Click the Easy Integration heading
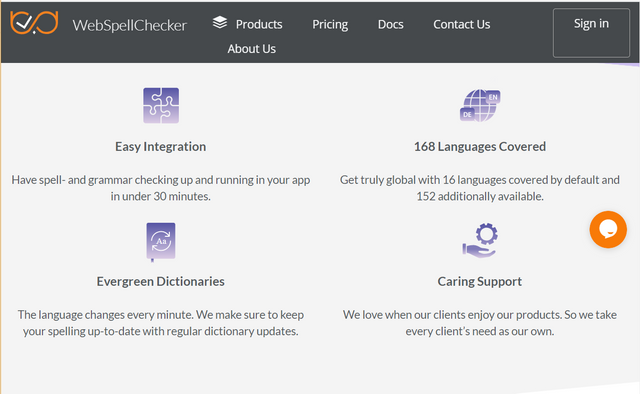 click(160, 147)
